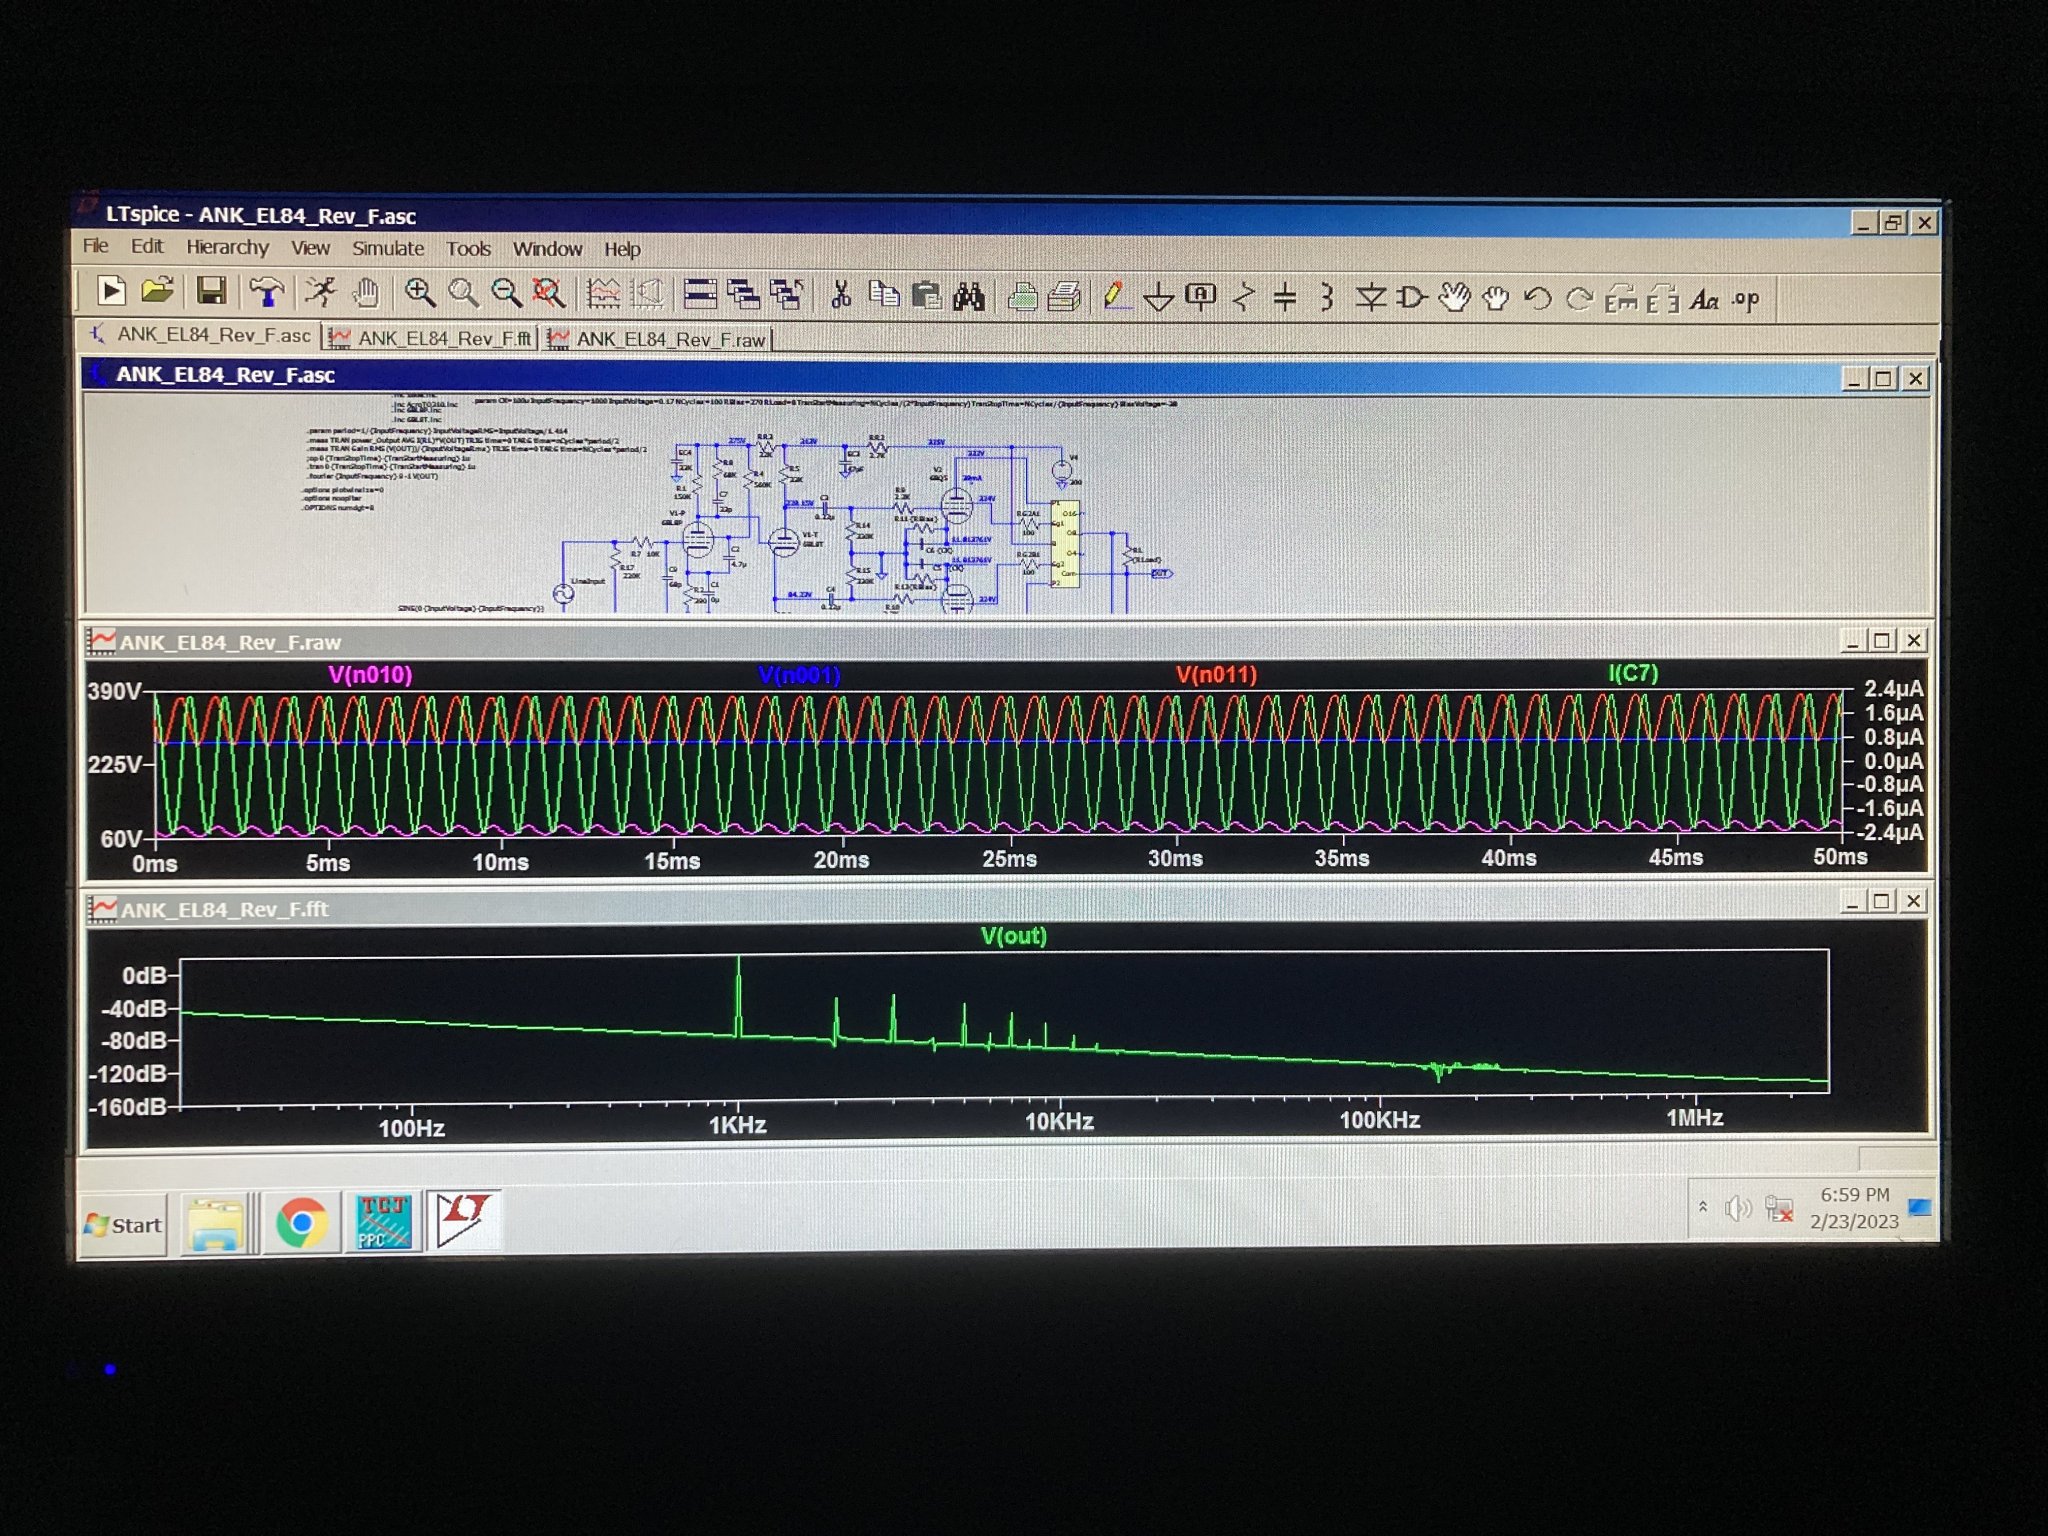Halt the simulation with the hand icon
Screen dimensions: 2048x1536
point(366,293)
